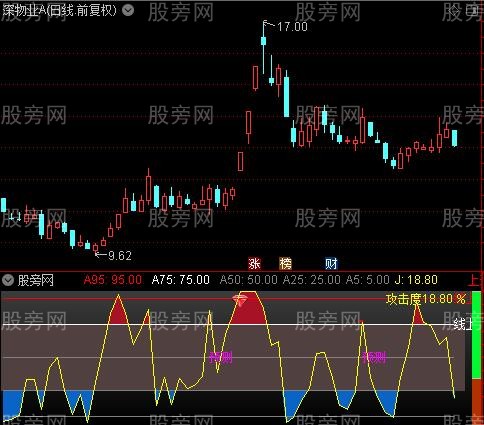Open the red 涨 marker icon
Image resolution: width=484 pixels, height=425 pixels.
click(x=254, y=264)
